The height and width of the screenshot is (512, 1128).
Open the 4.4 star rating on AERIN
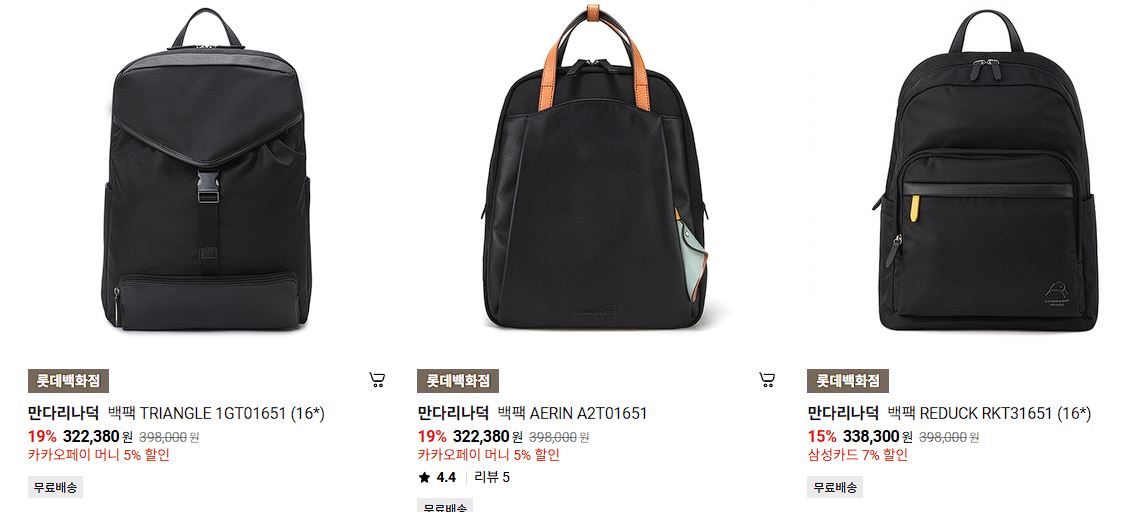[x=437, y=477]
